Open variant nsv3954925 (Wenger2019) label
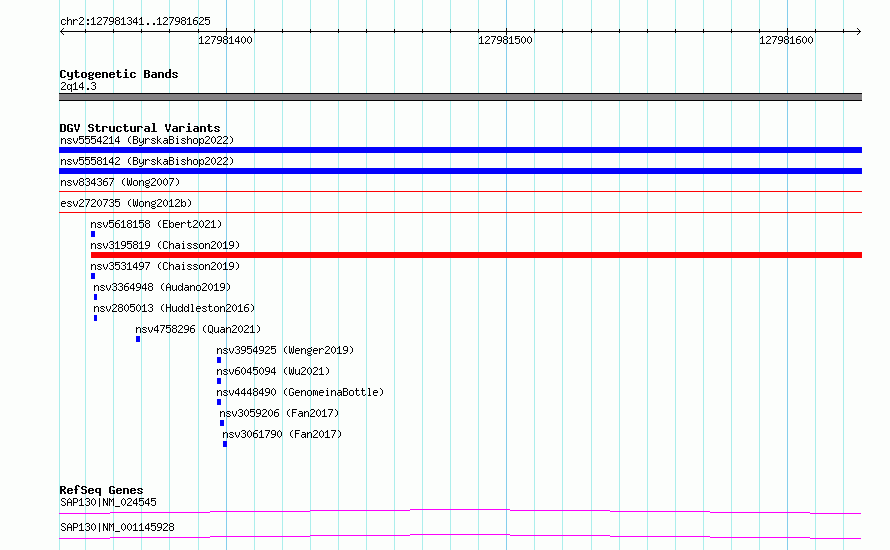890x550 pixels. point(285,350)
